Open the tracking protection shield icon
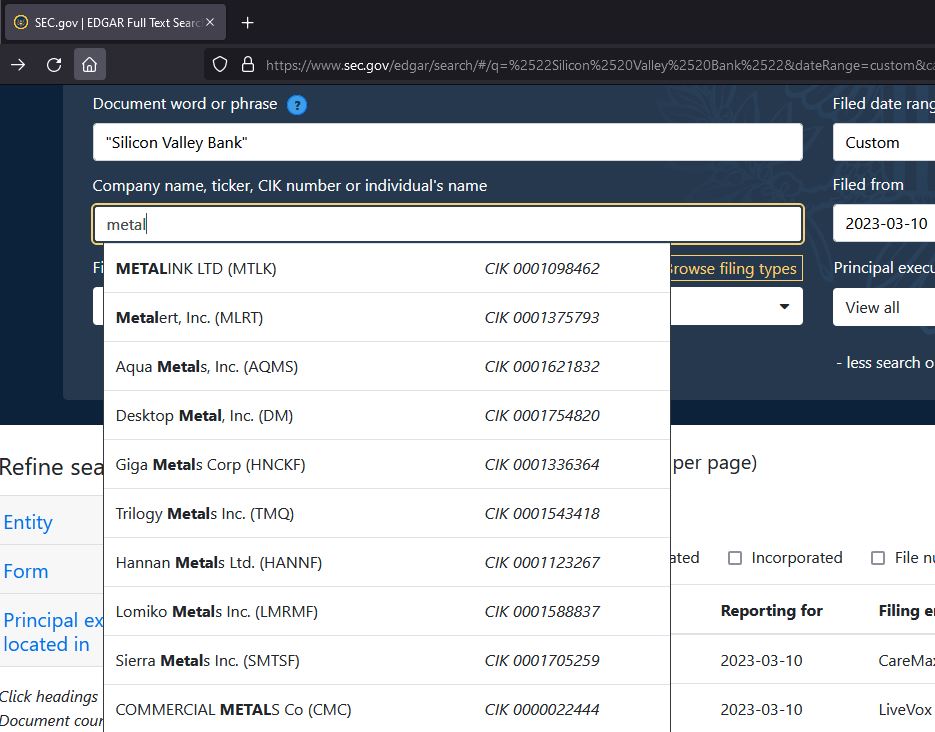 tap(220, 65)
